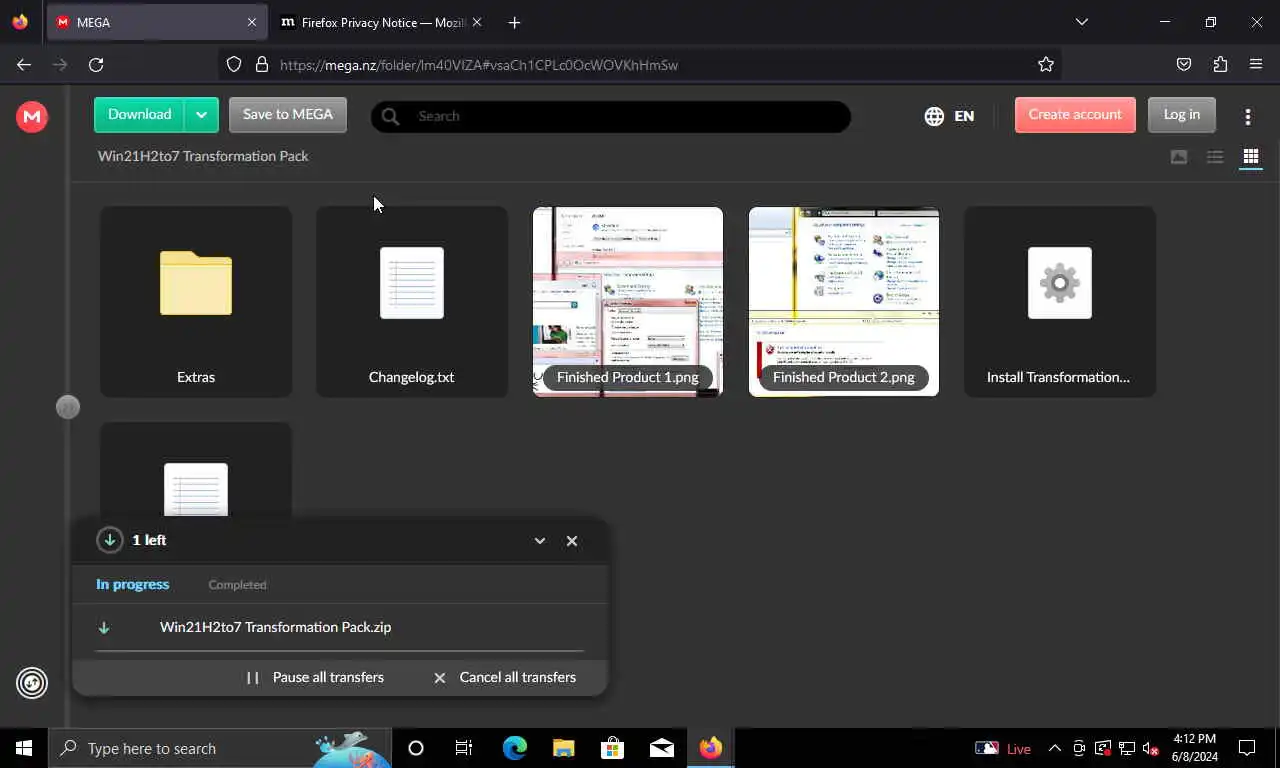
Task: Click the transfer progress bar
Action: (x=340, y=651)
